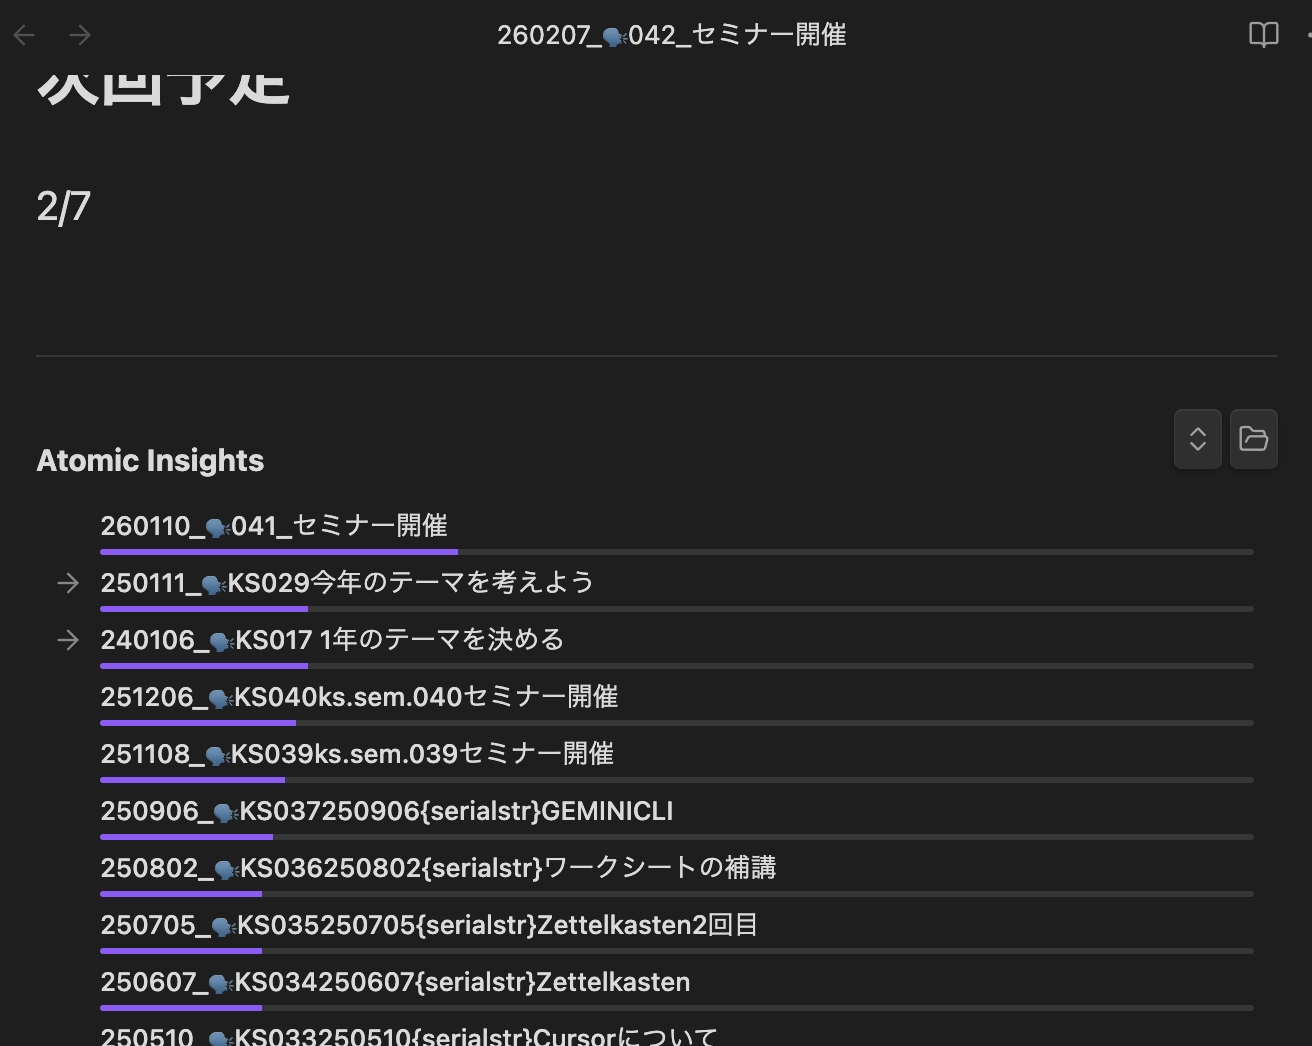Click the note title 260207_042_セミナー開催 in the header

[x=672, y=34]
